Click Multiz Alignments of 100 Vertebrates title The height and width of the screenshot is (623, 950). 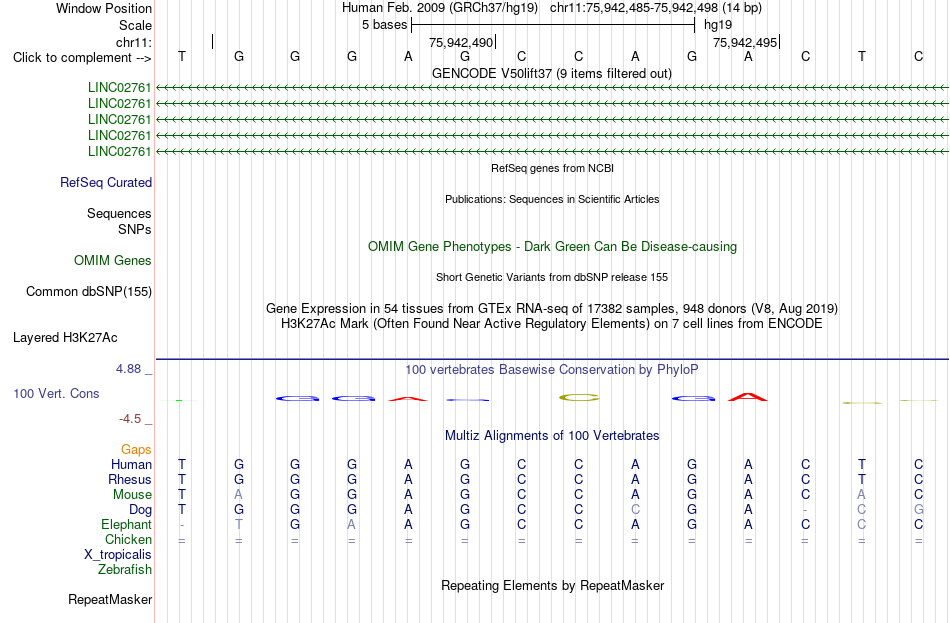coord(552,436)
